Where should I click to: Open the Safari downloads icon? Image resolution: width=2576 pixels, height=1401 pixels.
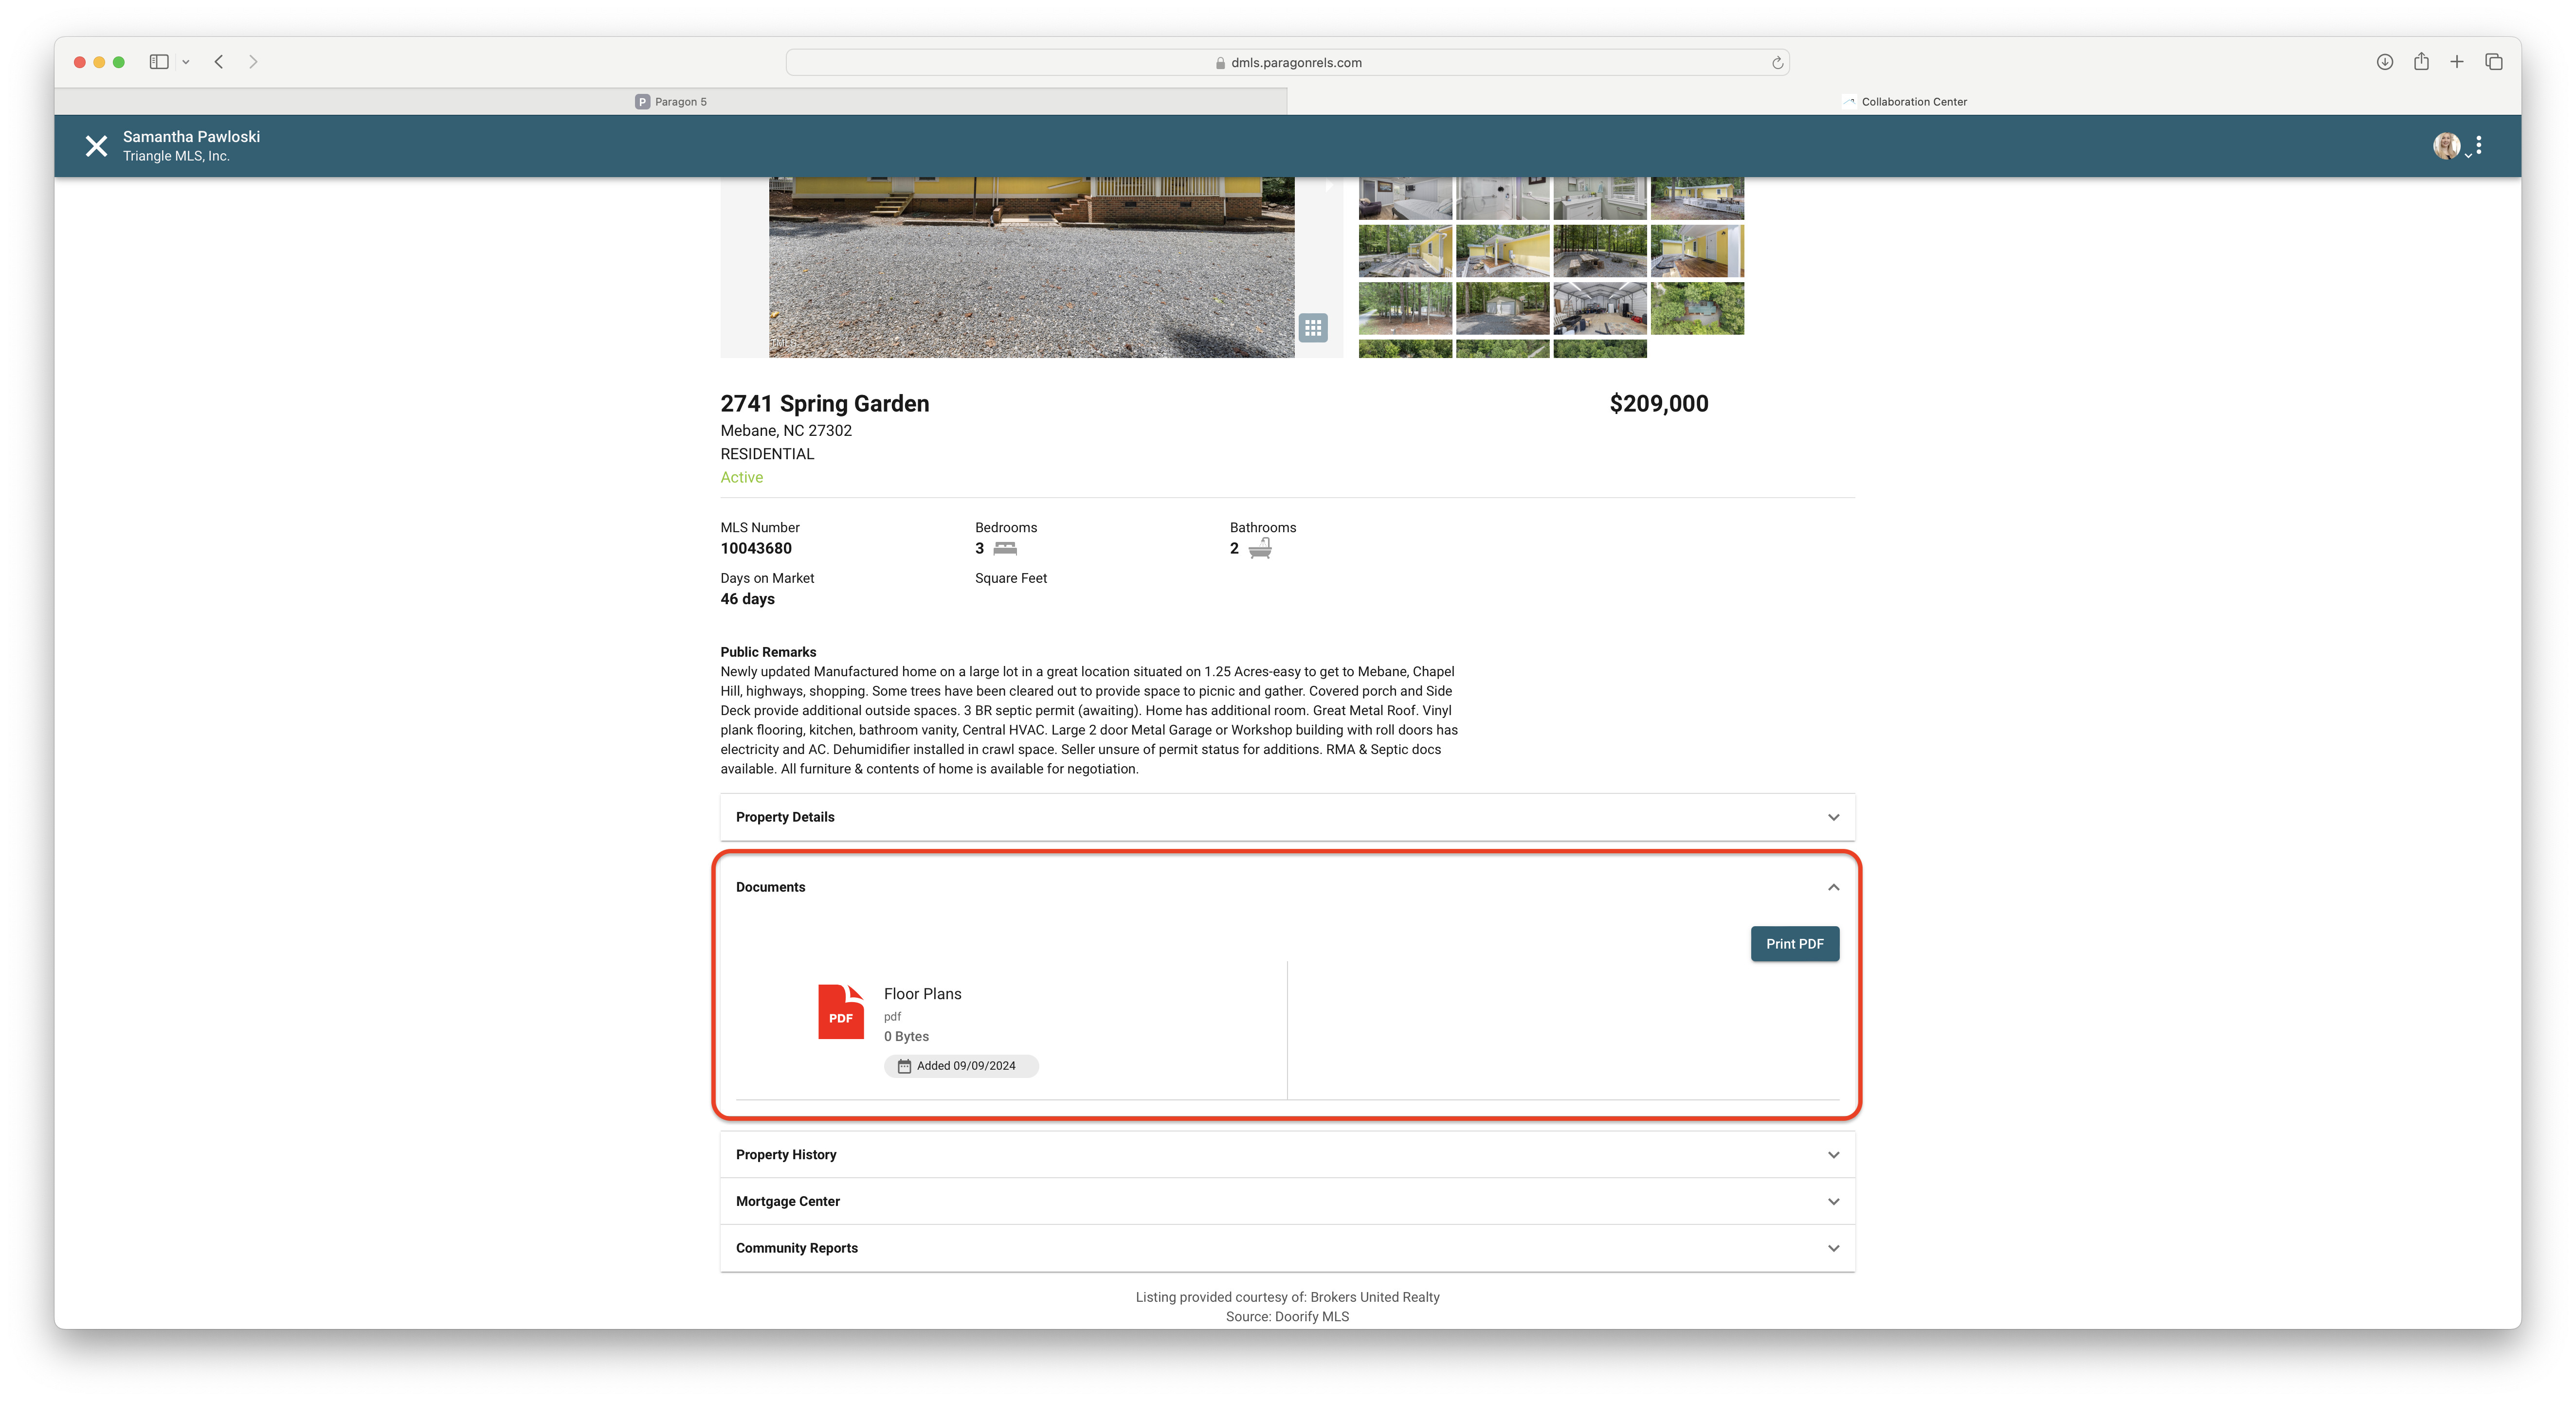click(2384, 62)
